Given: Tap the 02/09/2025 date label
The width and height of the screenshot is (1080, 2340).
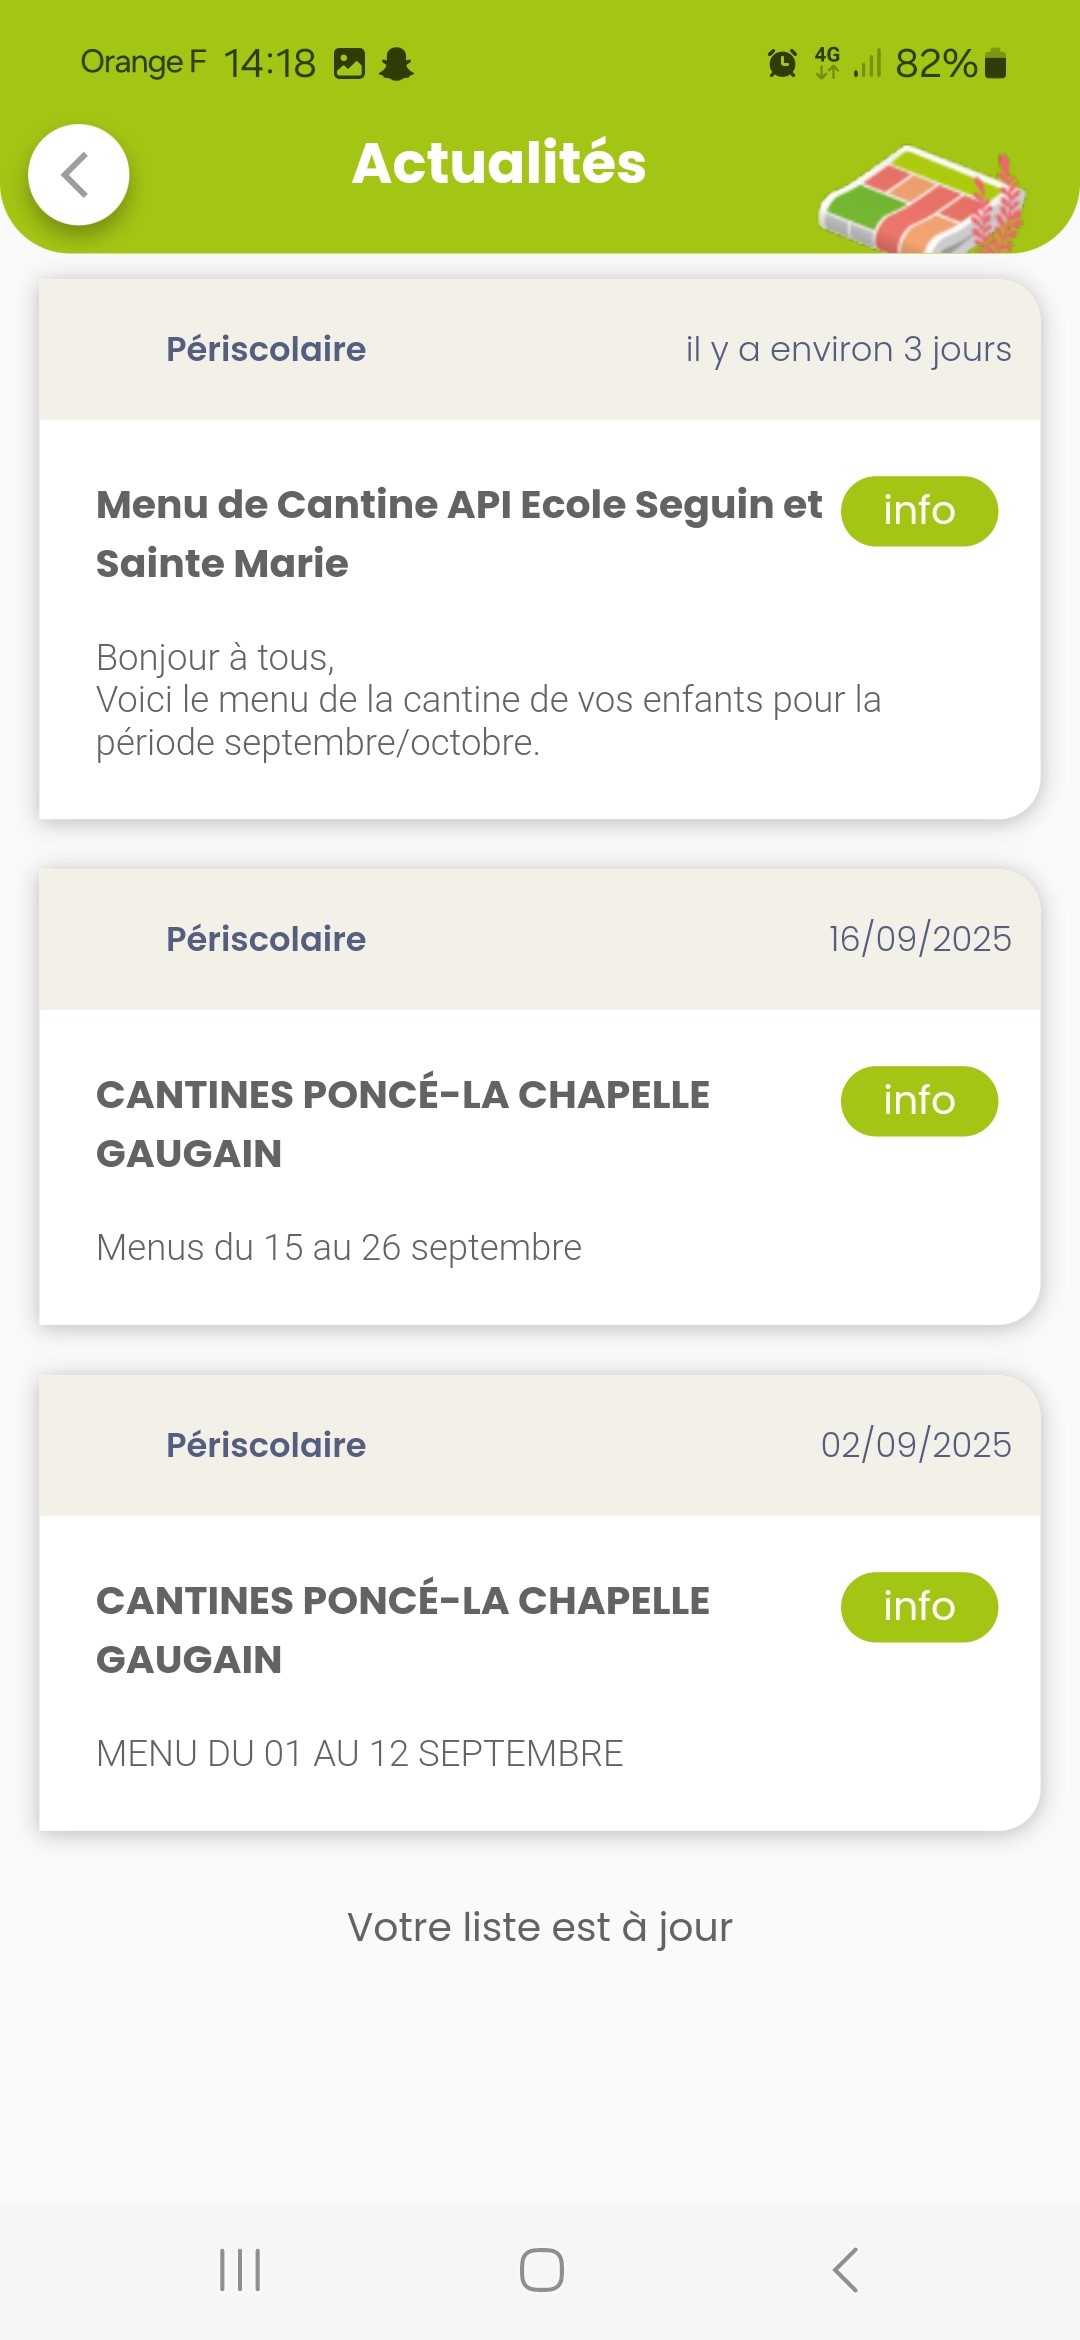Looking at the screenshot, I should 916,1445.
